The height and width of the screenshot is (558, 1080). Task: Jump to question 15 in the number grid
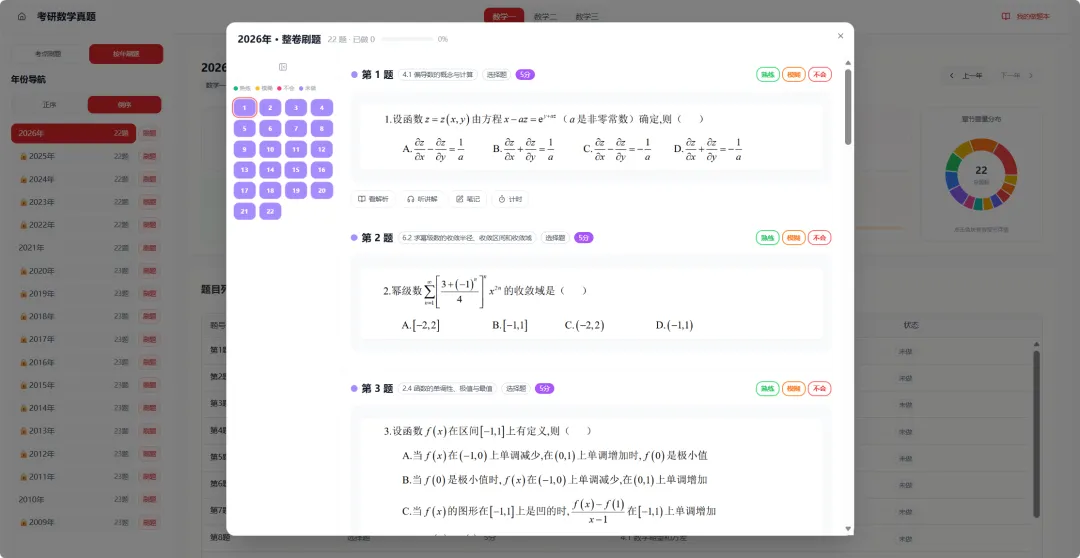coord(296,169)
